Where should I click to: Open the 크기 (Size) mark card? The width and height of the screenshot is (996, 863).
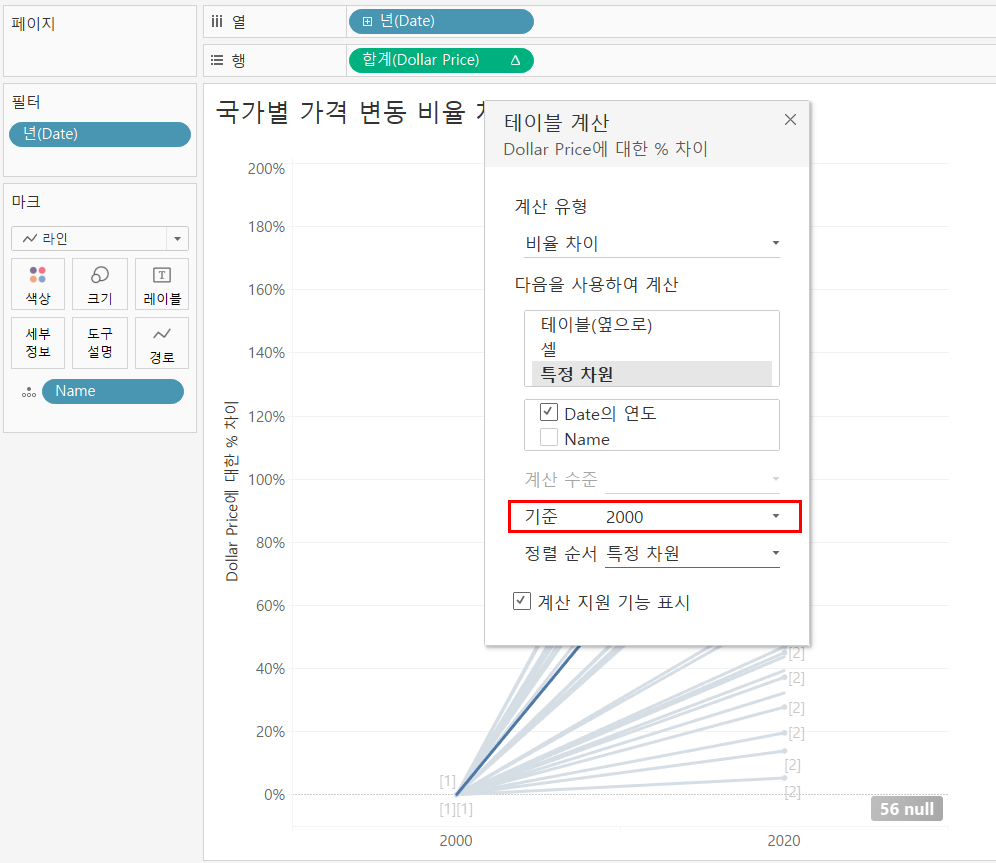point(100,284)
